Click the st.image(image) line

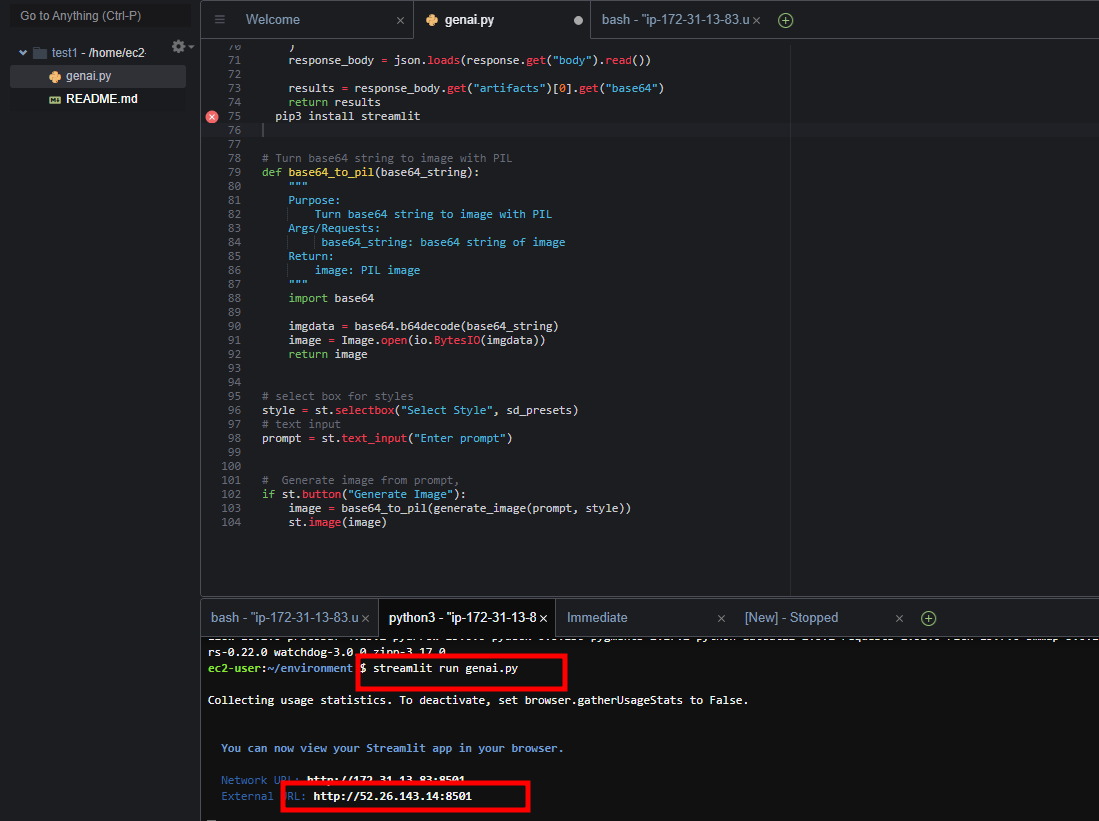click(337, 522)
